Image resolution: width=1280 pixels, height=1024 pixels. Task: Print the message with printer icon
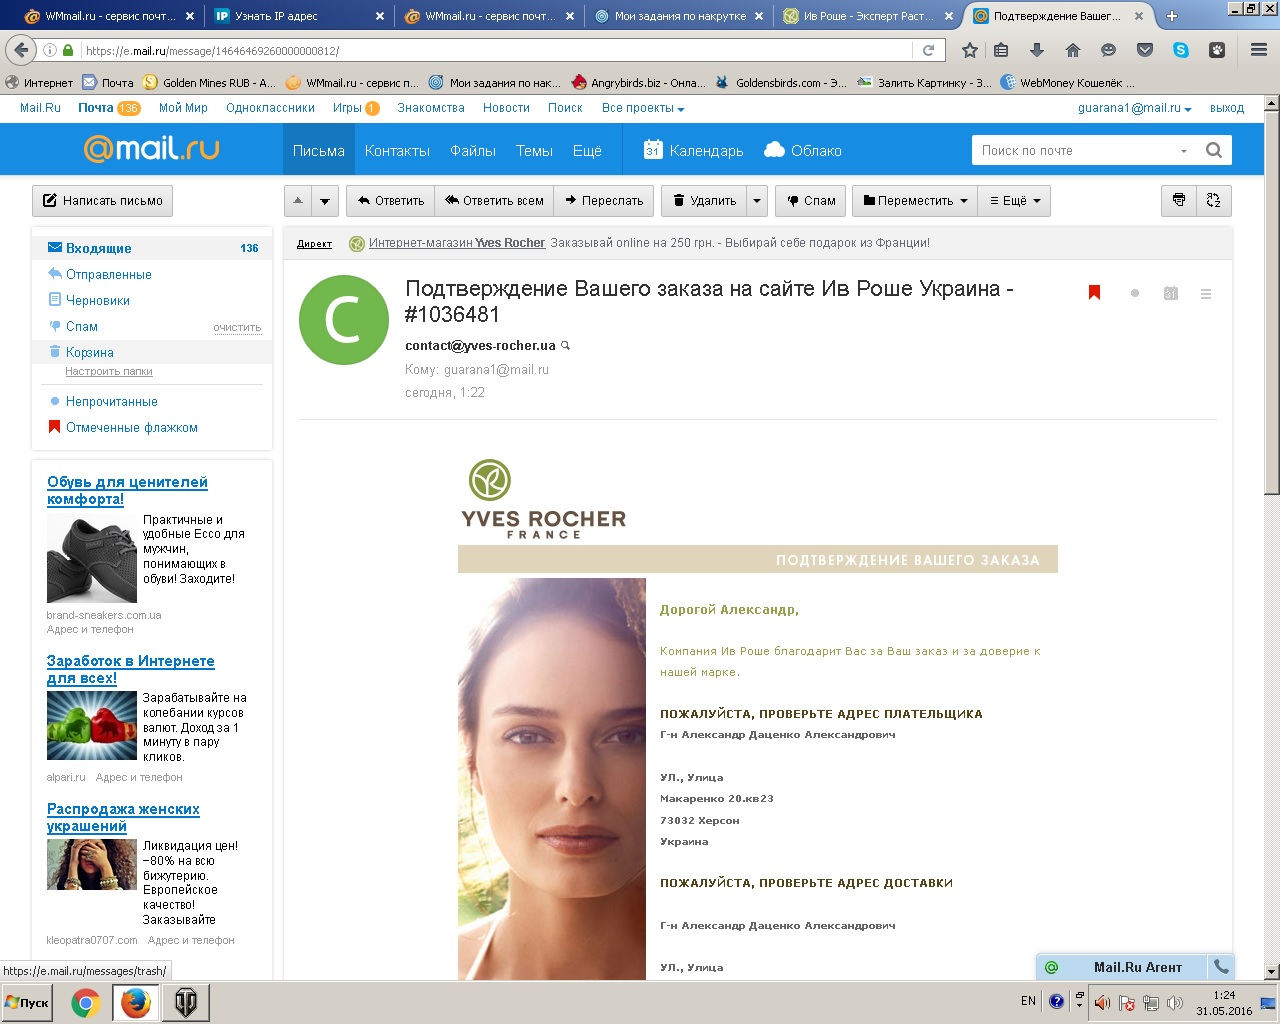pos(1179,200)
